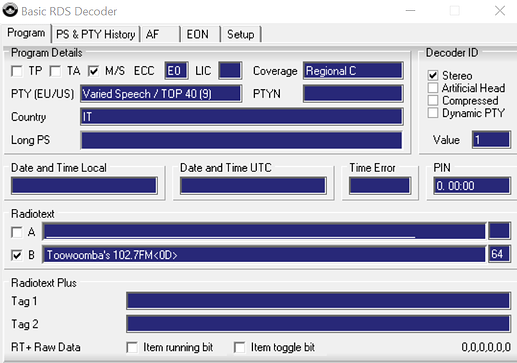Viewport: 517px width, 363px height.
Task: Uncheck the Stereo checkbox
Action: click(433, 75)
